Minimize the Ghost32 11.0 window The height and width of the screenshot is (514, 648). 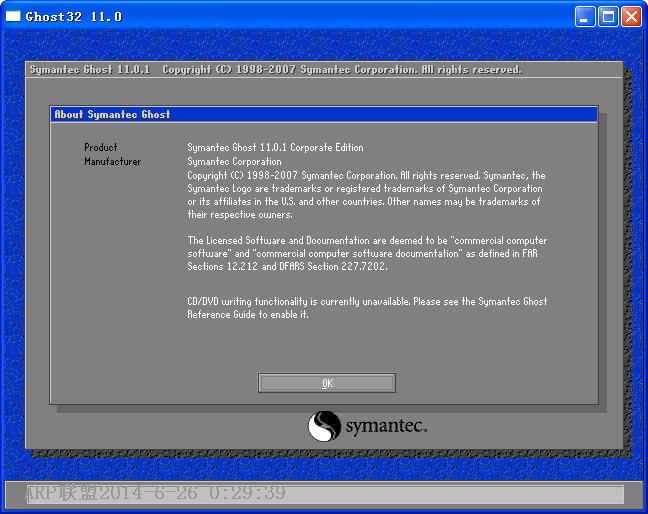(586, 16)
